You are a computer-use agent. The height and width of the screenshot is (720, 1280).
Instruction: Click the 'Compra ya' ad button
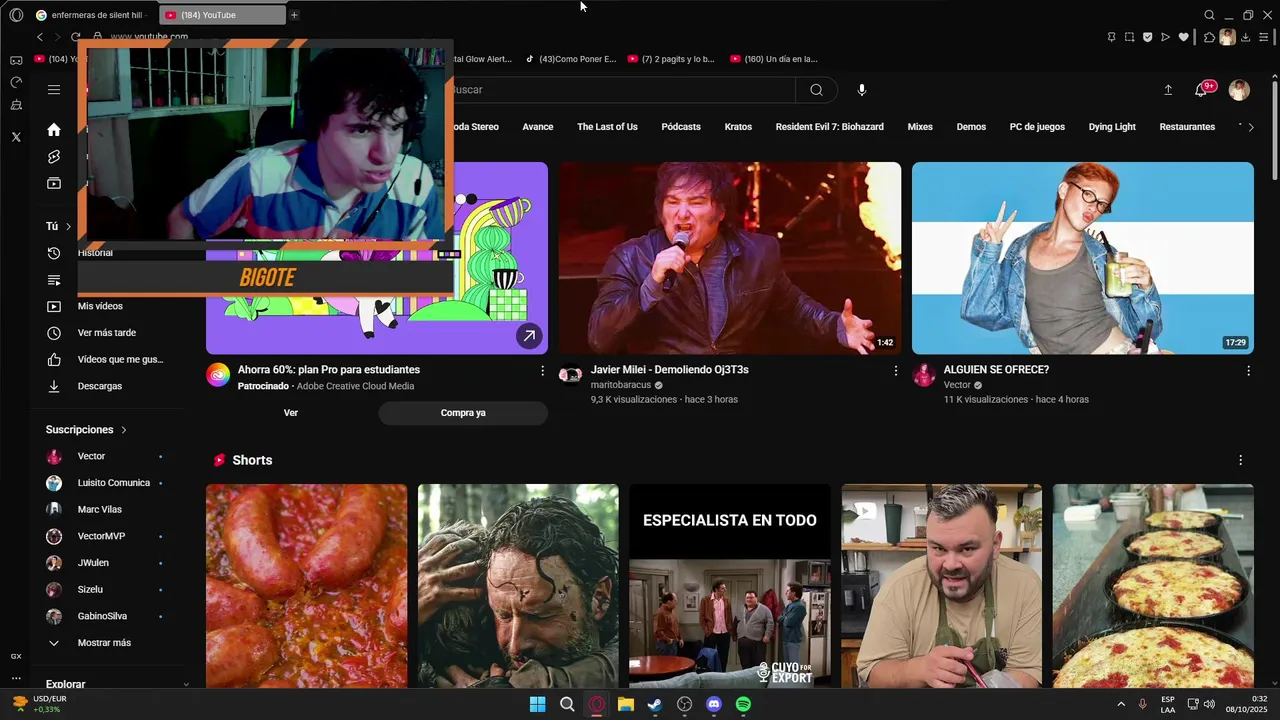pyautogui.click(x=463, y=413)
